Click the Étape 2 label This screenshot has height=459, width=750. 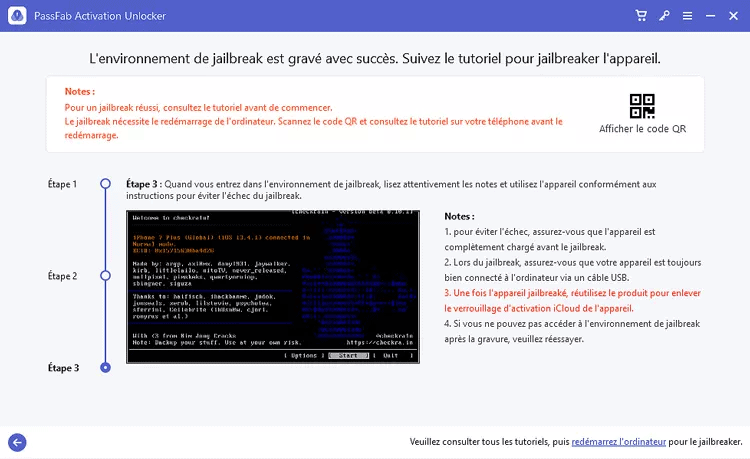coord(62,276)
